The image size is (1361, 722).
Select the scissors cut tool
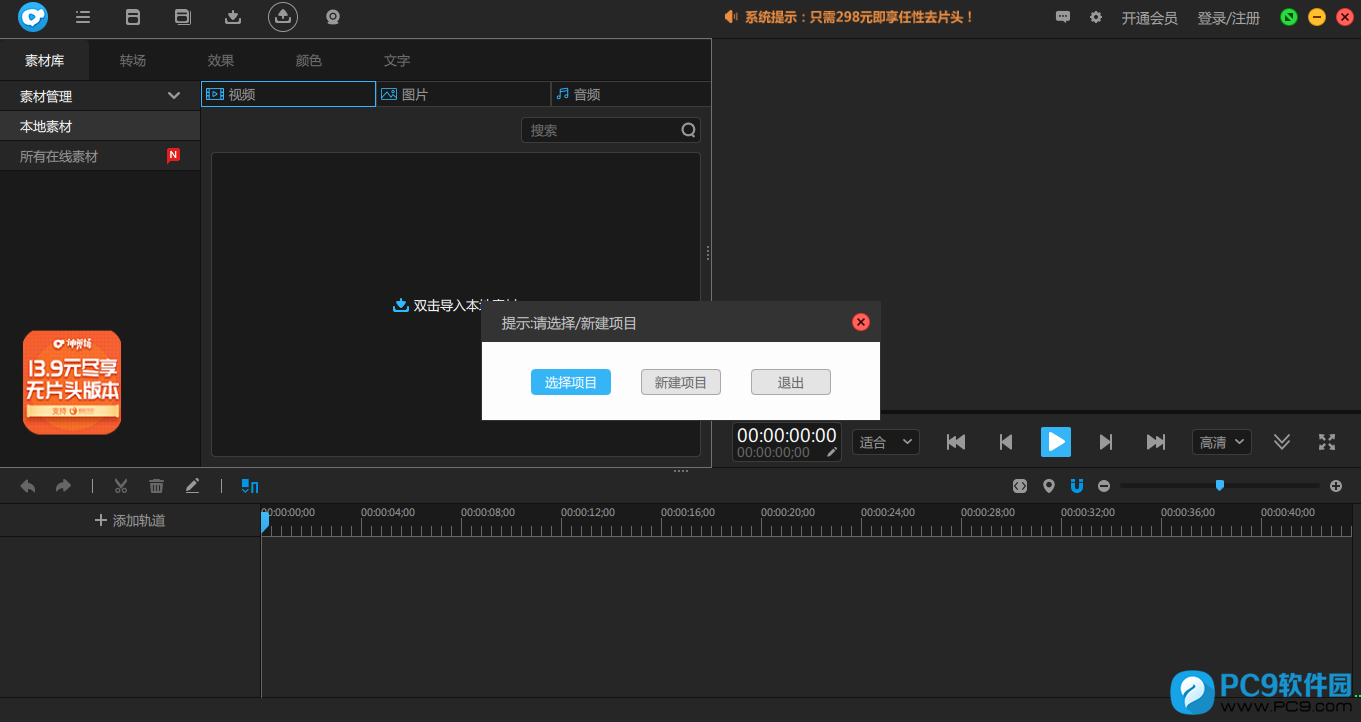(121, 486)
